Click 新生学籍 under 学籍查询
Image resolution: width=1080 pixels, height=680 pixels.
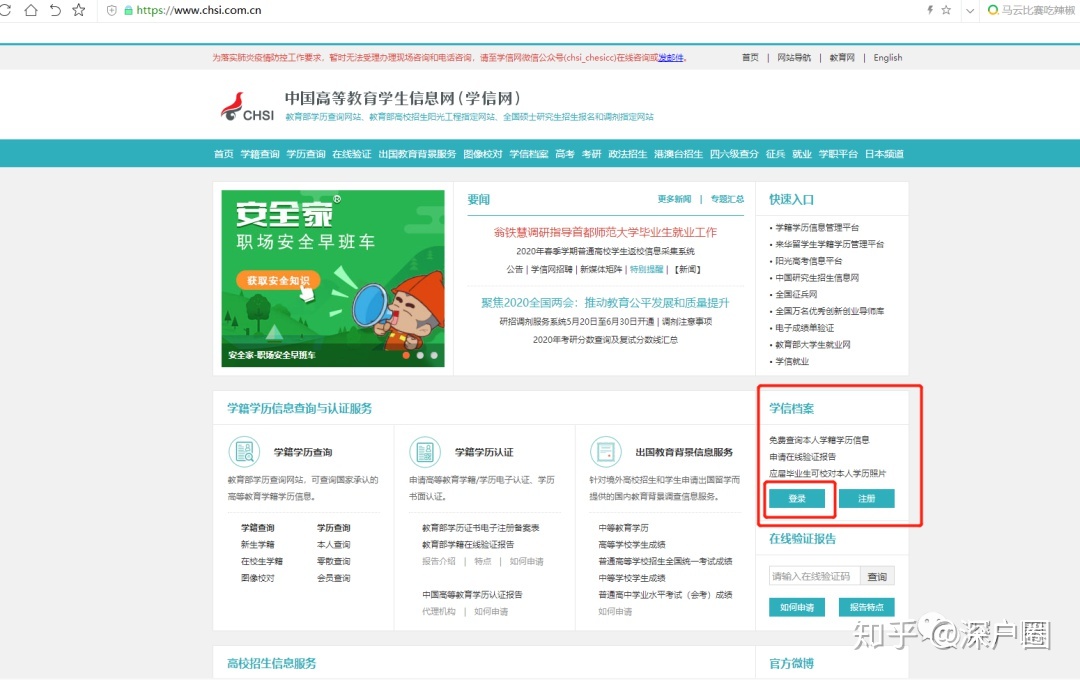[258, 544]
